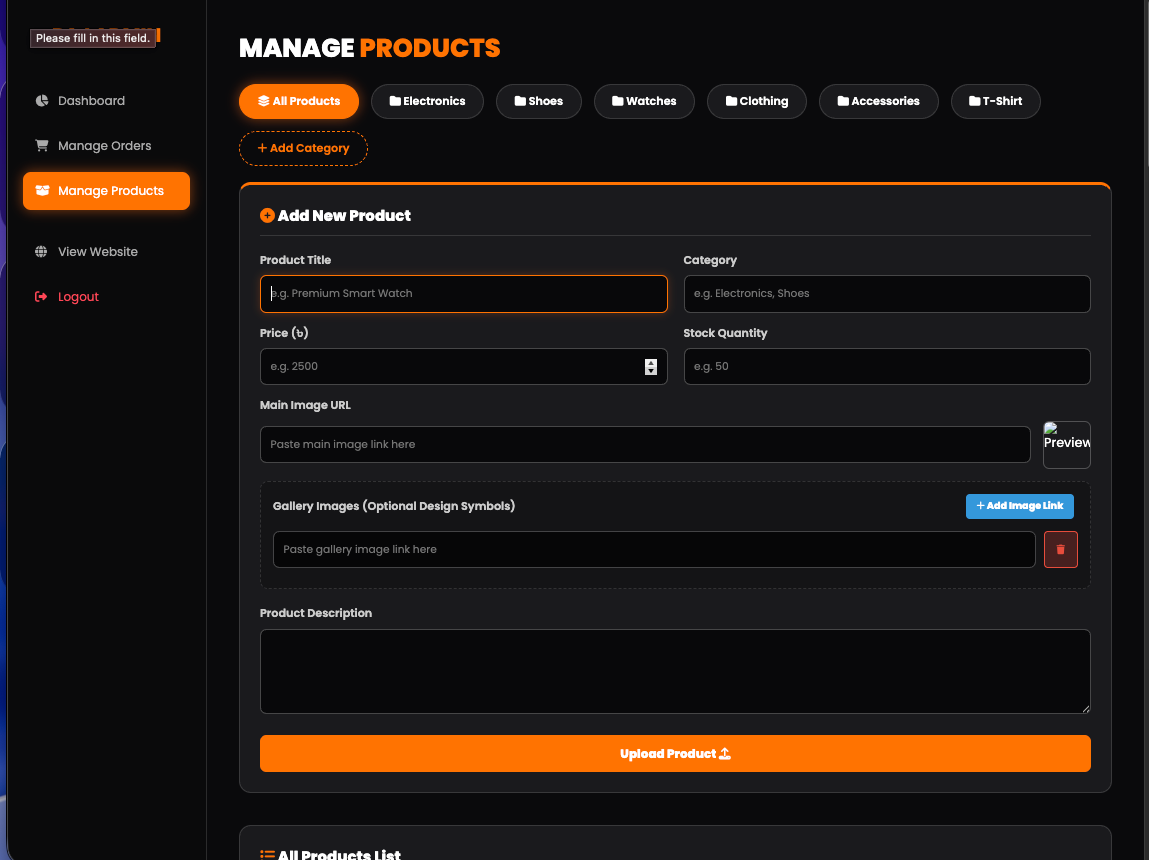
Task: Click the Dashboard pie chart icon
Action: [x=42, y=101]
